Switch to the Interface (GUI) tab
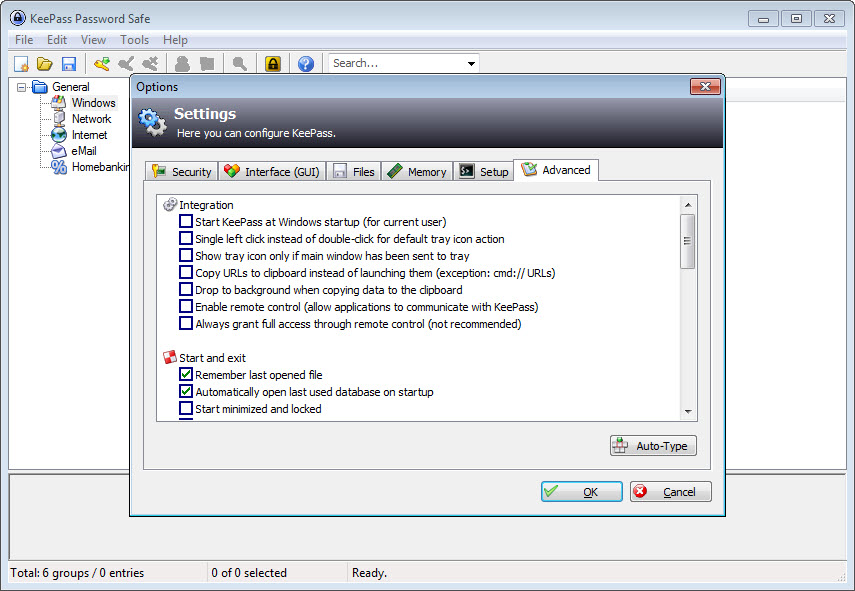 272,171
